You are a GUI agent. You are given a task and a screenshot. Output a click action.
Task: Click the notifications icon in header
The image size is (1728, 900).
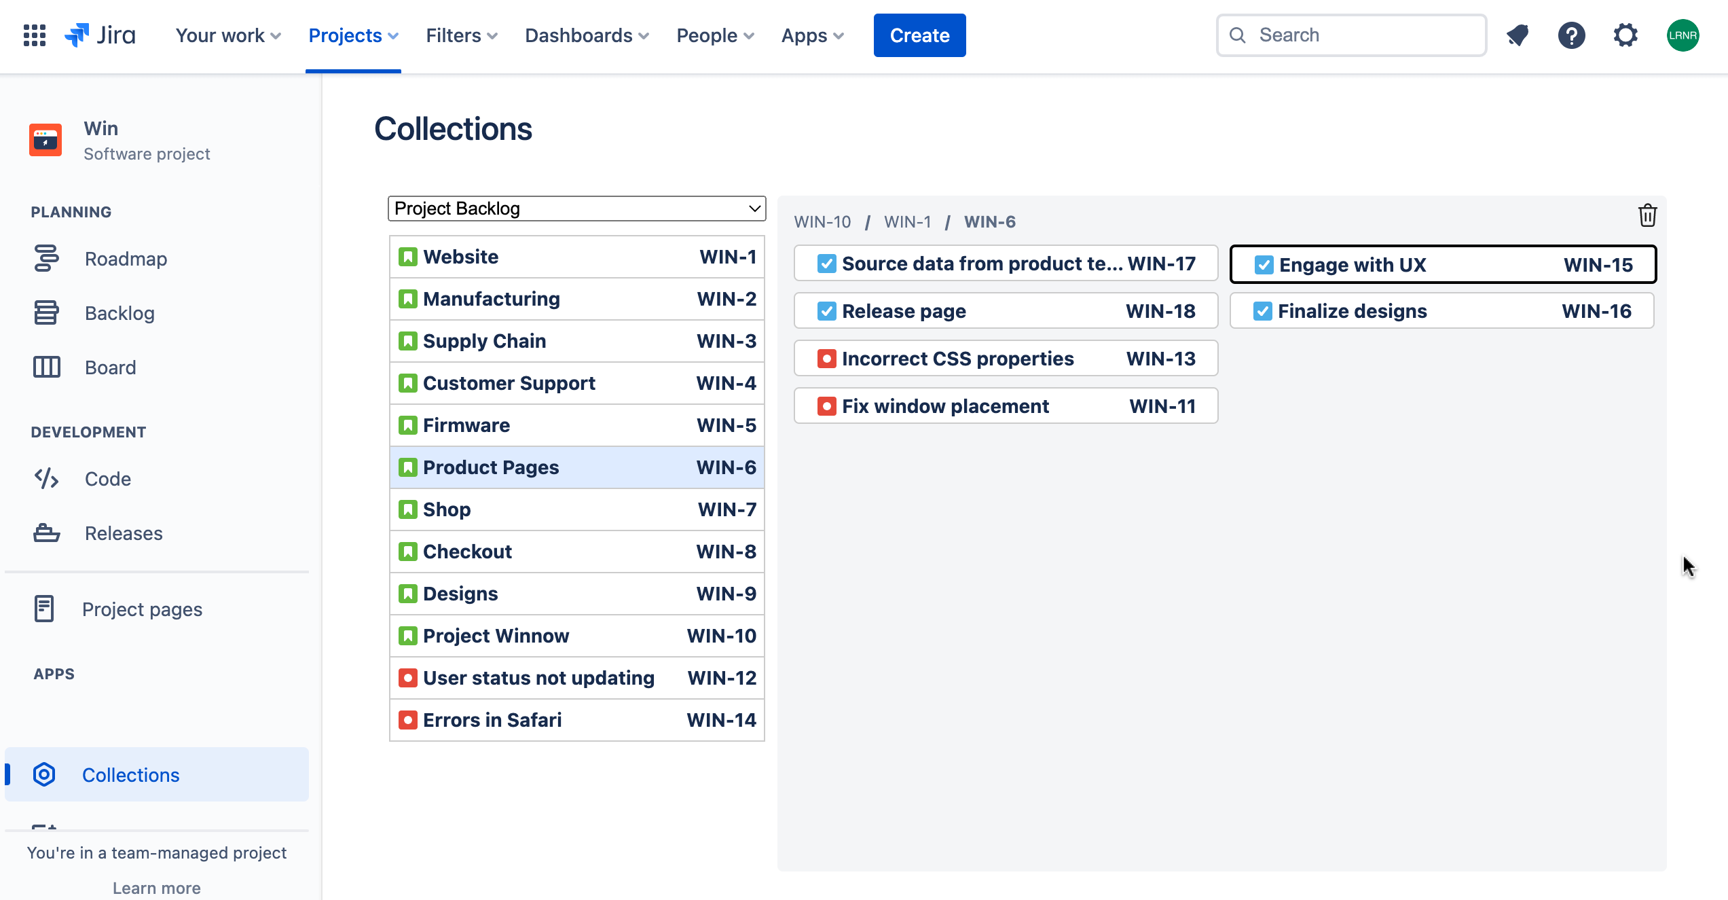tap(1517, 36)
